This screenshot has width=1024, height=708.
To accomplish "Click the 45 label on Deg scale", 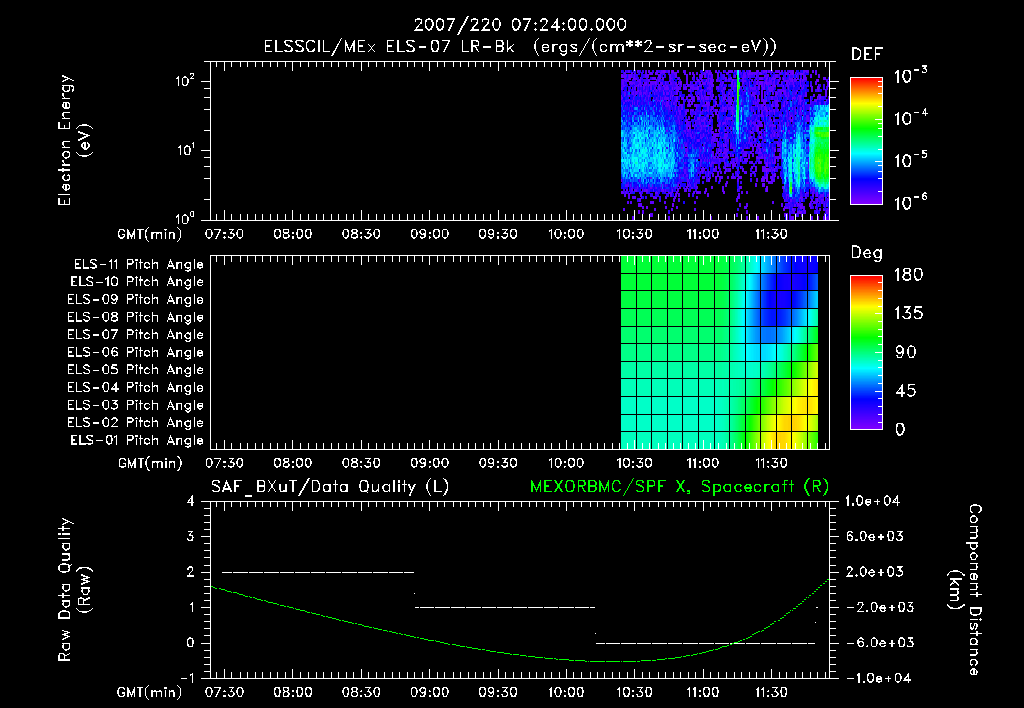I will click(x=906, y=391).
